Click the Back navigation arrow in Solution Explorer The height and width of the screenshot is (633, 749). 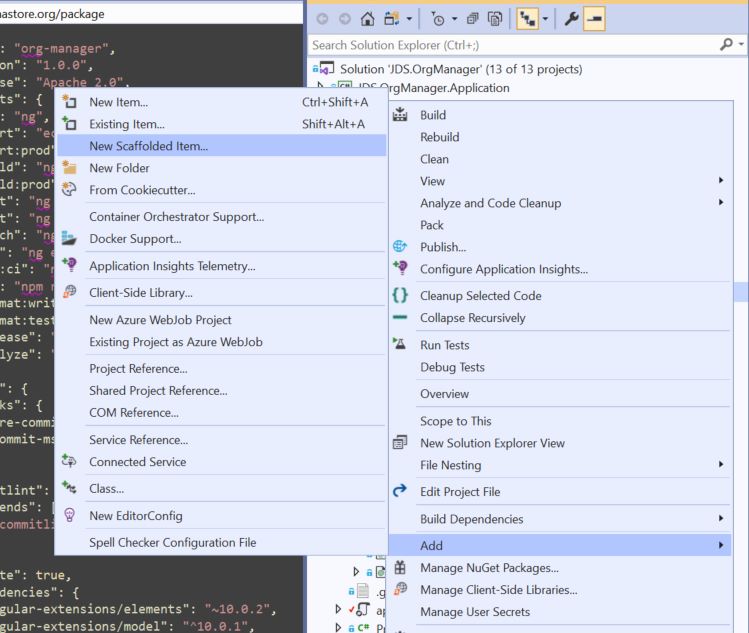point(322,19)
